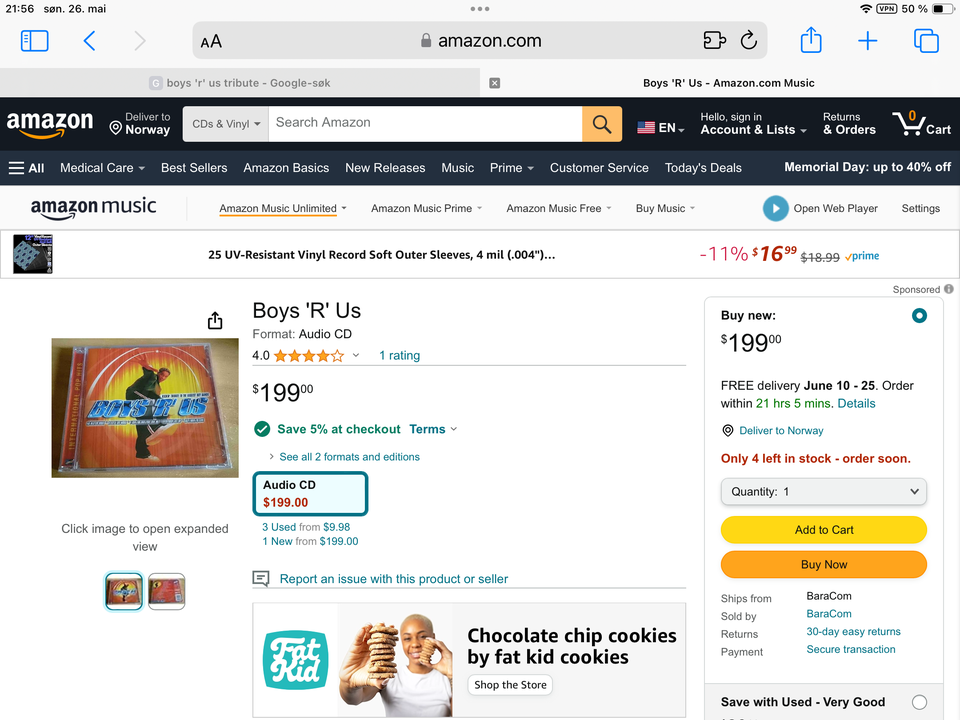
Task: Share the Boys 'R' Us product
Action: 215,320
